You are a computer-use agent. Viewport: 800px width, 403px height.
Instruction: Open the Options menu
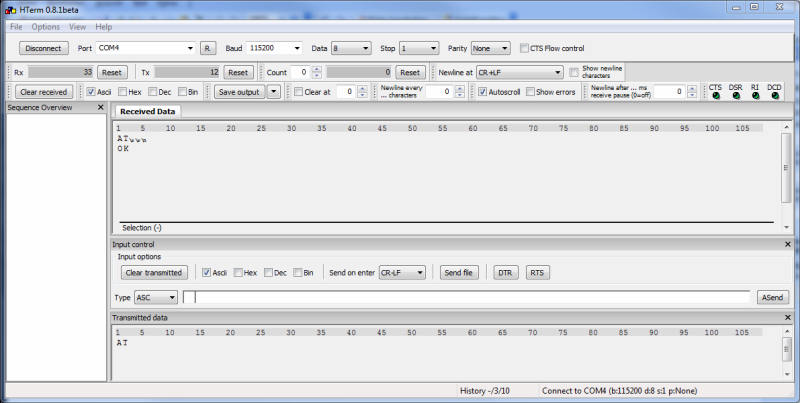point(46,26)
